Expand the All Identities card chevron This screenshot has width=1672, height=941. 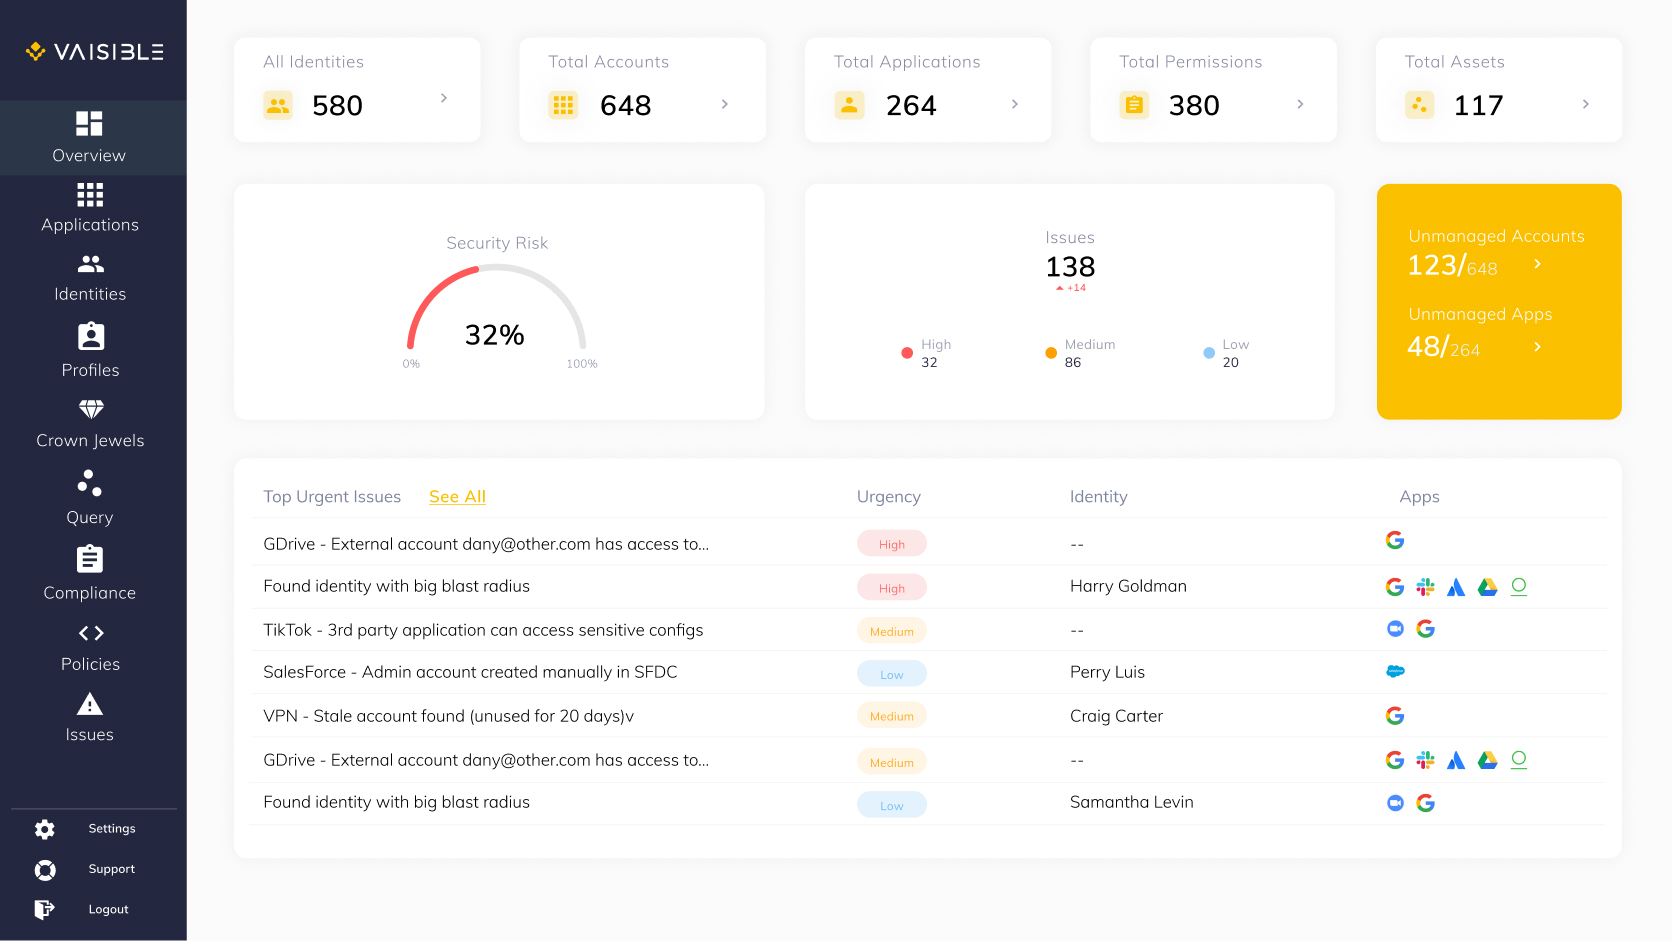444,98
